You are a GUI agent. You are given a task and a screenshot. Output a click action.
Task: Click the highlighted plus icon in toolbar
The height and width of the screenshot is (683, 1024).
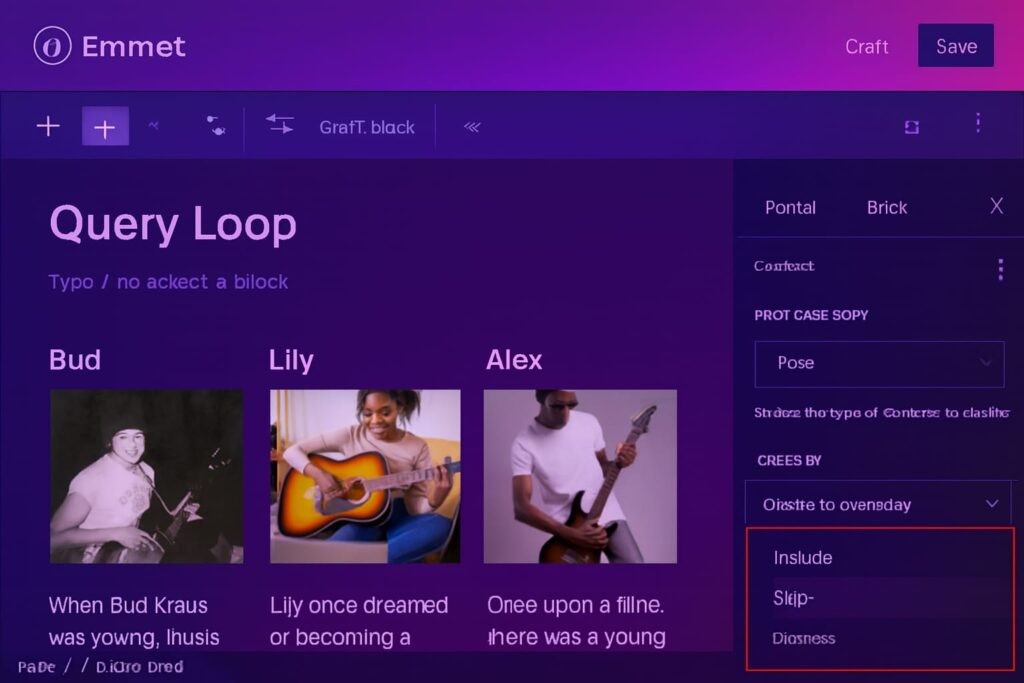(105, 126)
